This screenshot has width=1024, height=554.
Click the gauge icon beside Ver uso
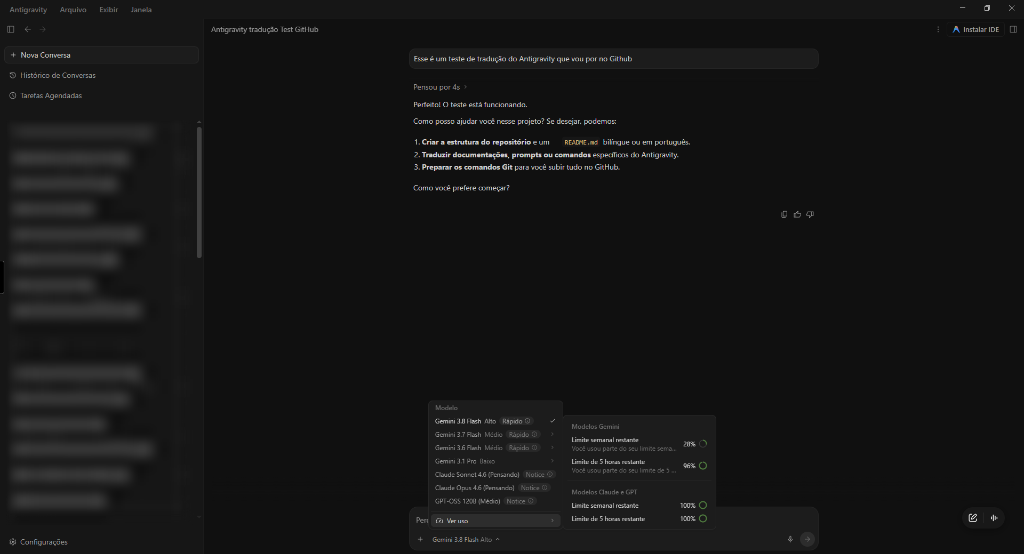(440, 521)
